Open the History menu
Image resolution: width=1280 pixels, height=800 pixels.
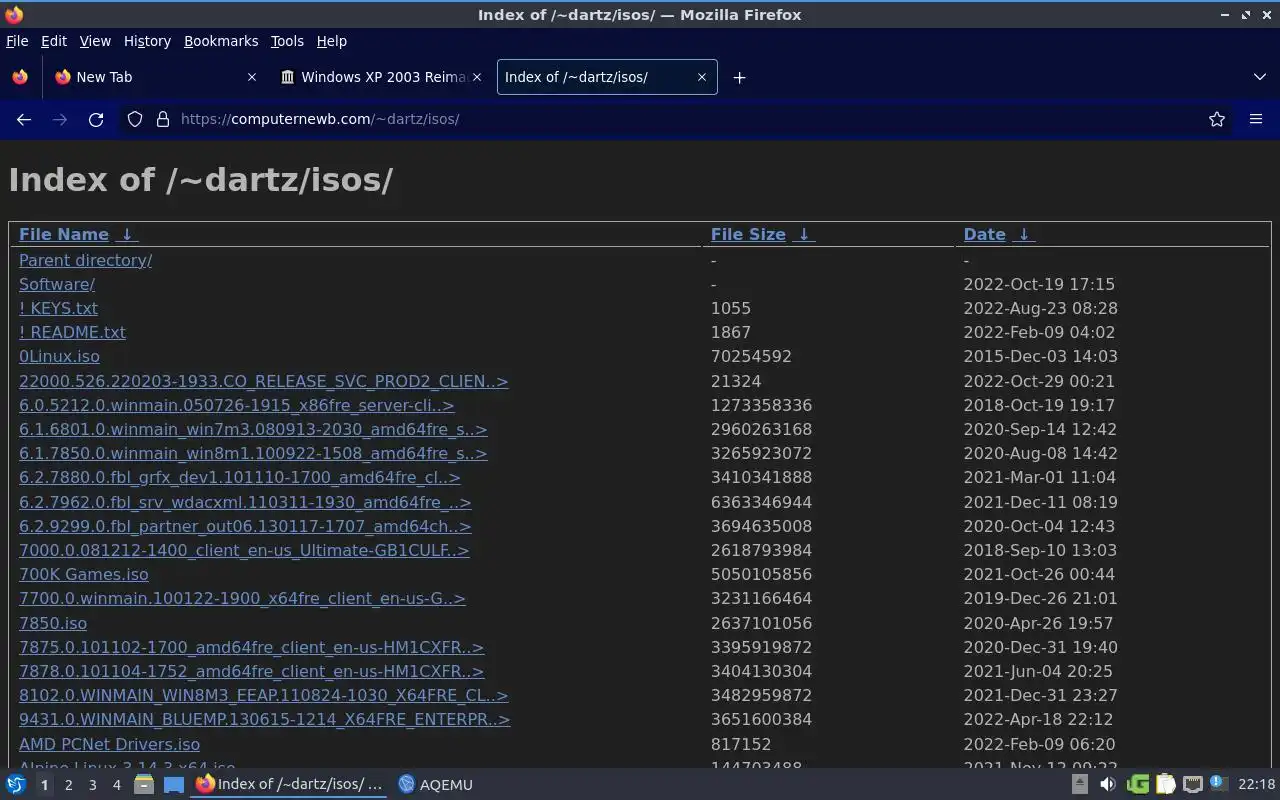coord(147,41)
